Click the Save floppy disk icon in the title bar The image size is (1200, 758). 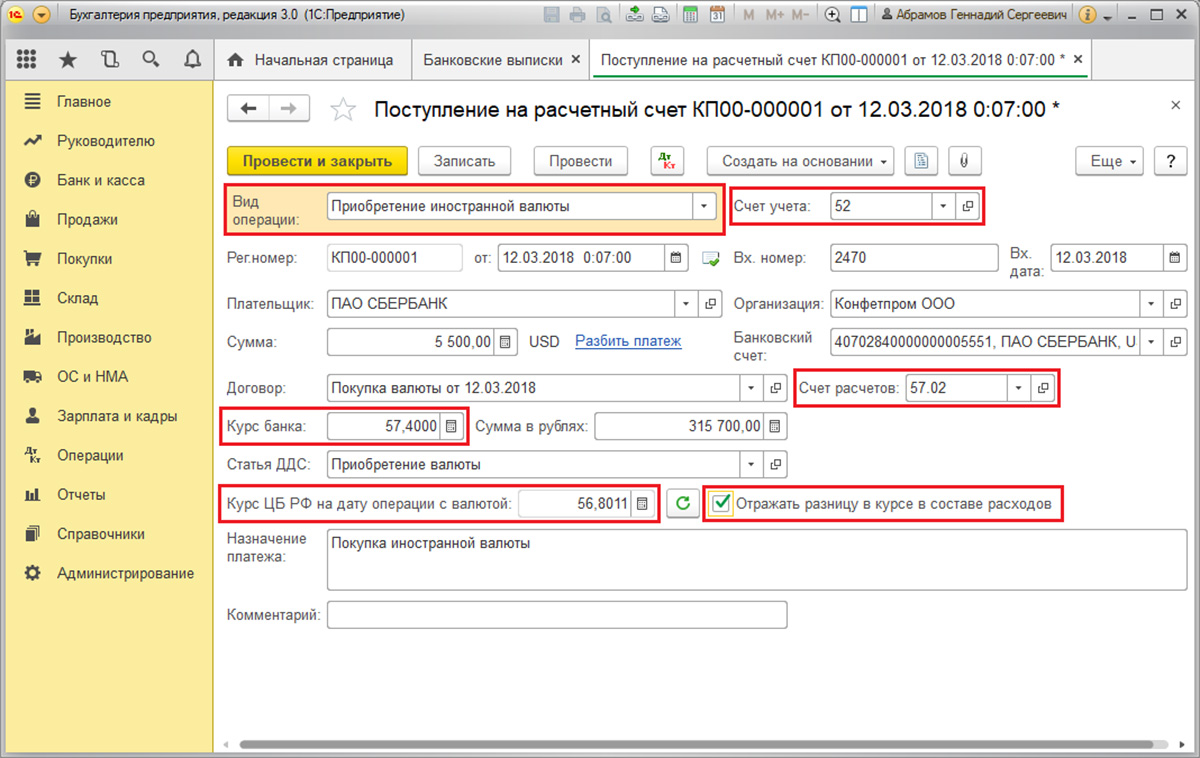(552, 15)
